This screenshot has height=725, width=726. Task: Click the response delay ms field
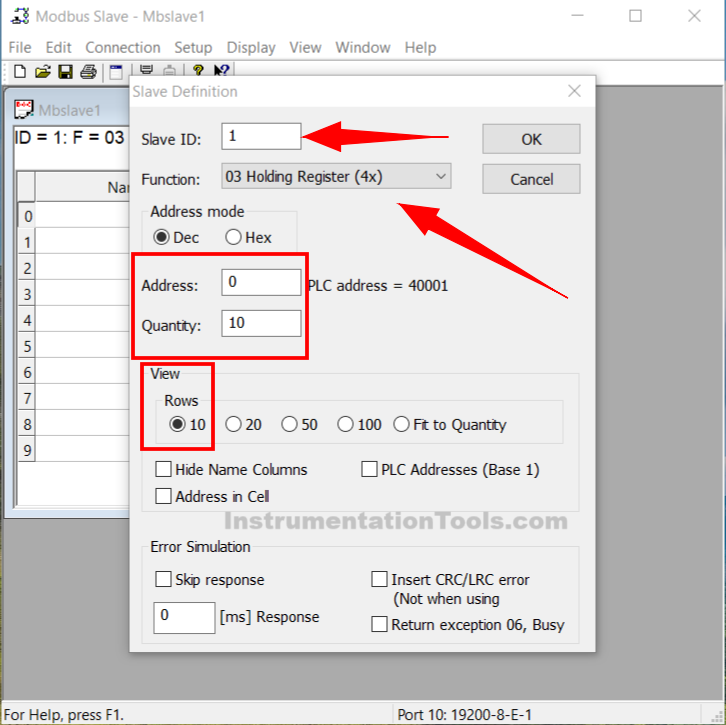(184, 617)
